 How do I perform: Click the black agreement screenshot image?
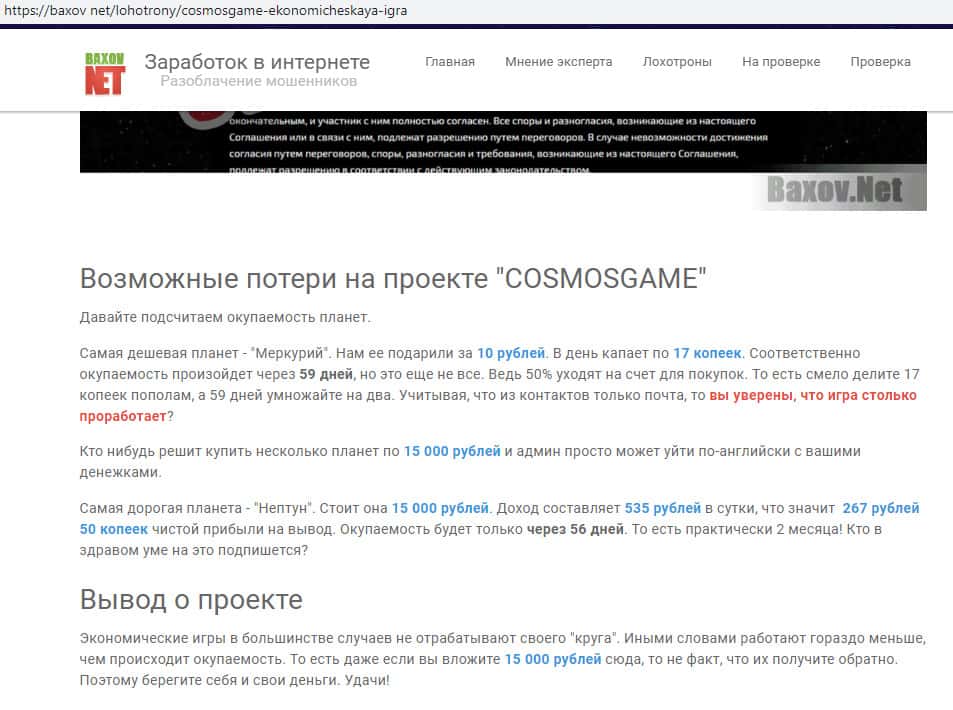coord(503,160)
